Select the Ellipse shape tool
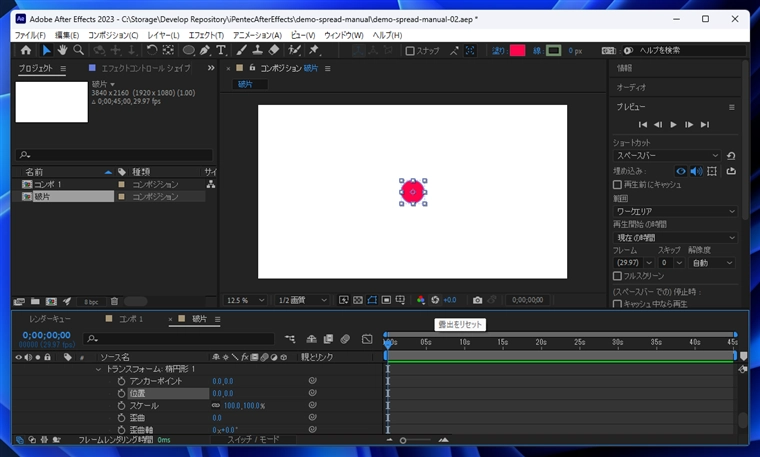The width and height of the screenshot is (760, 457). click(189, 50)
